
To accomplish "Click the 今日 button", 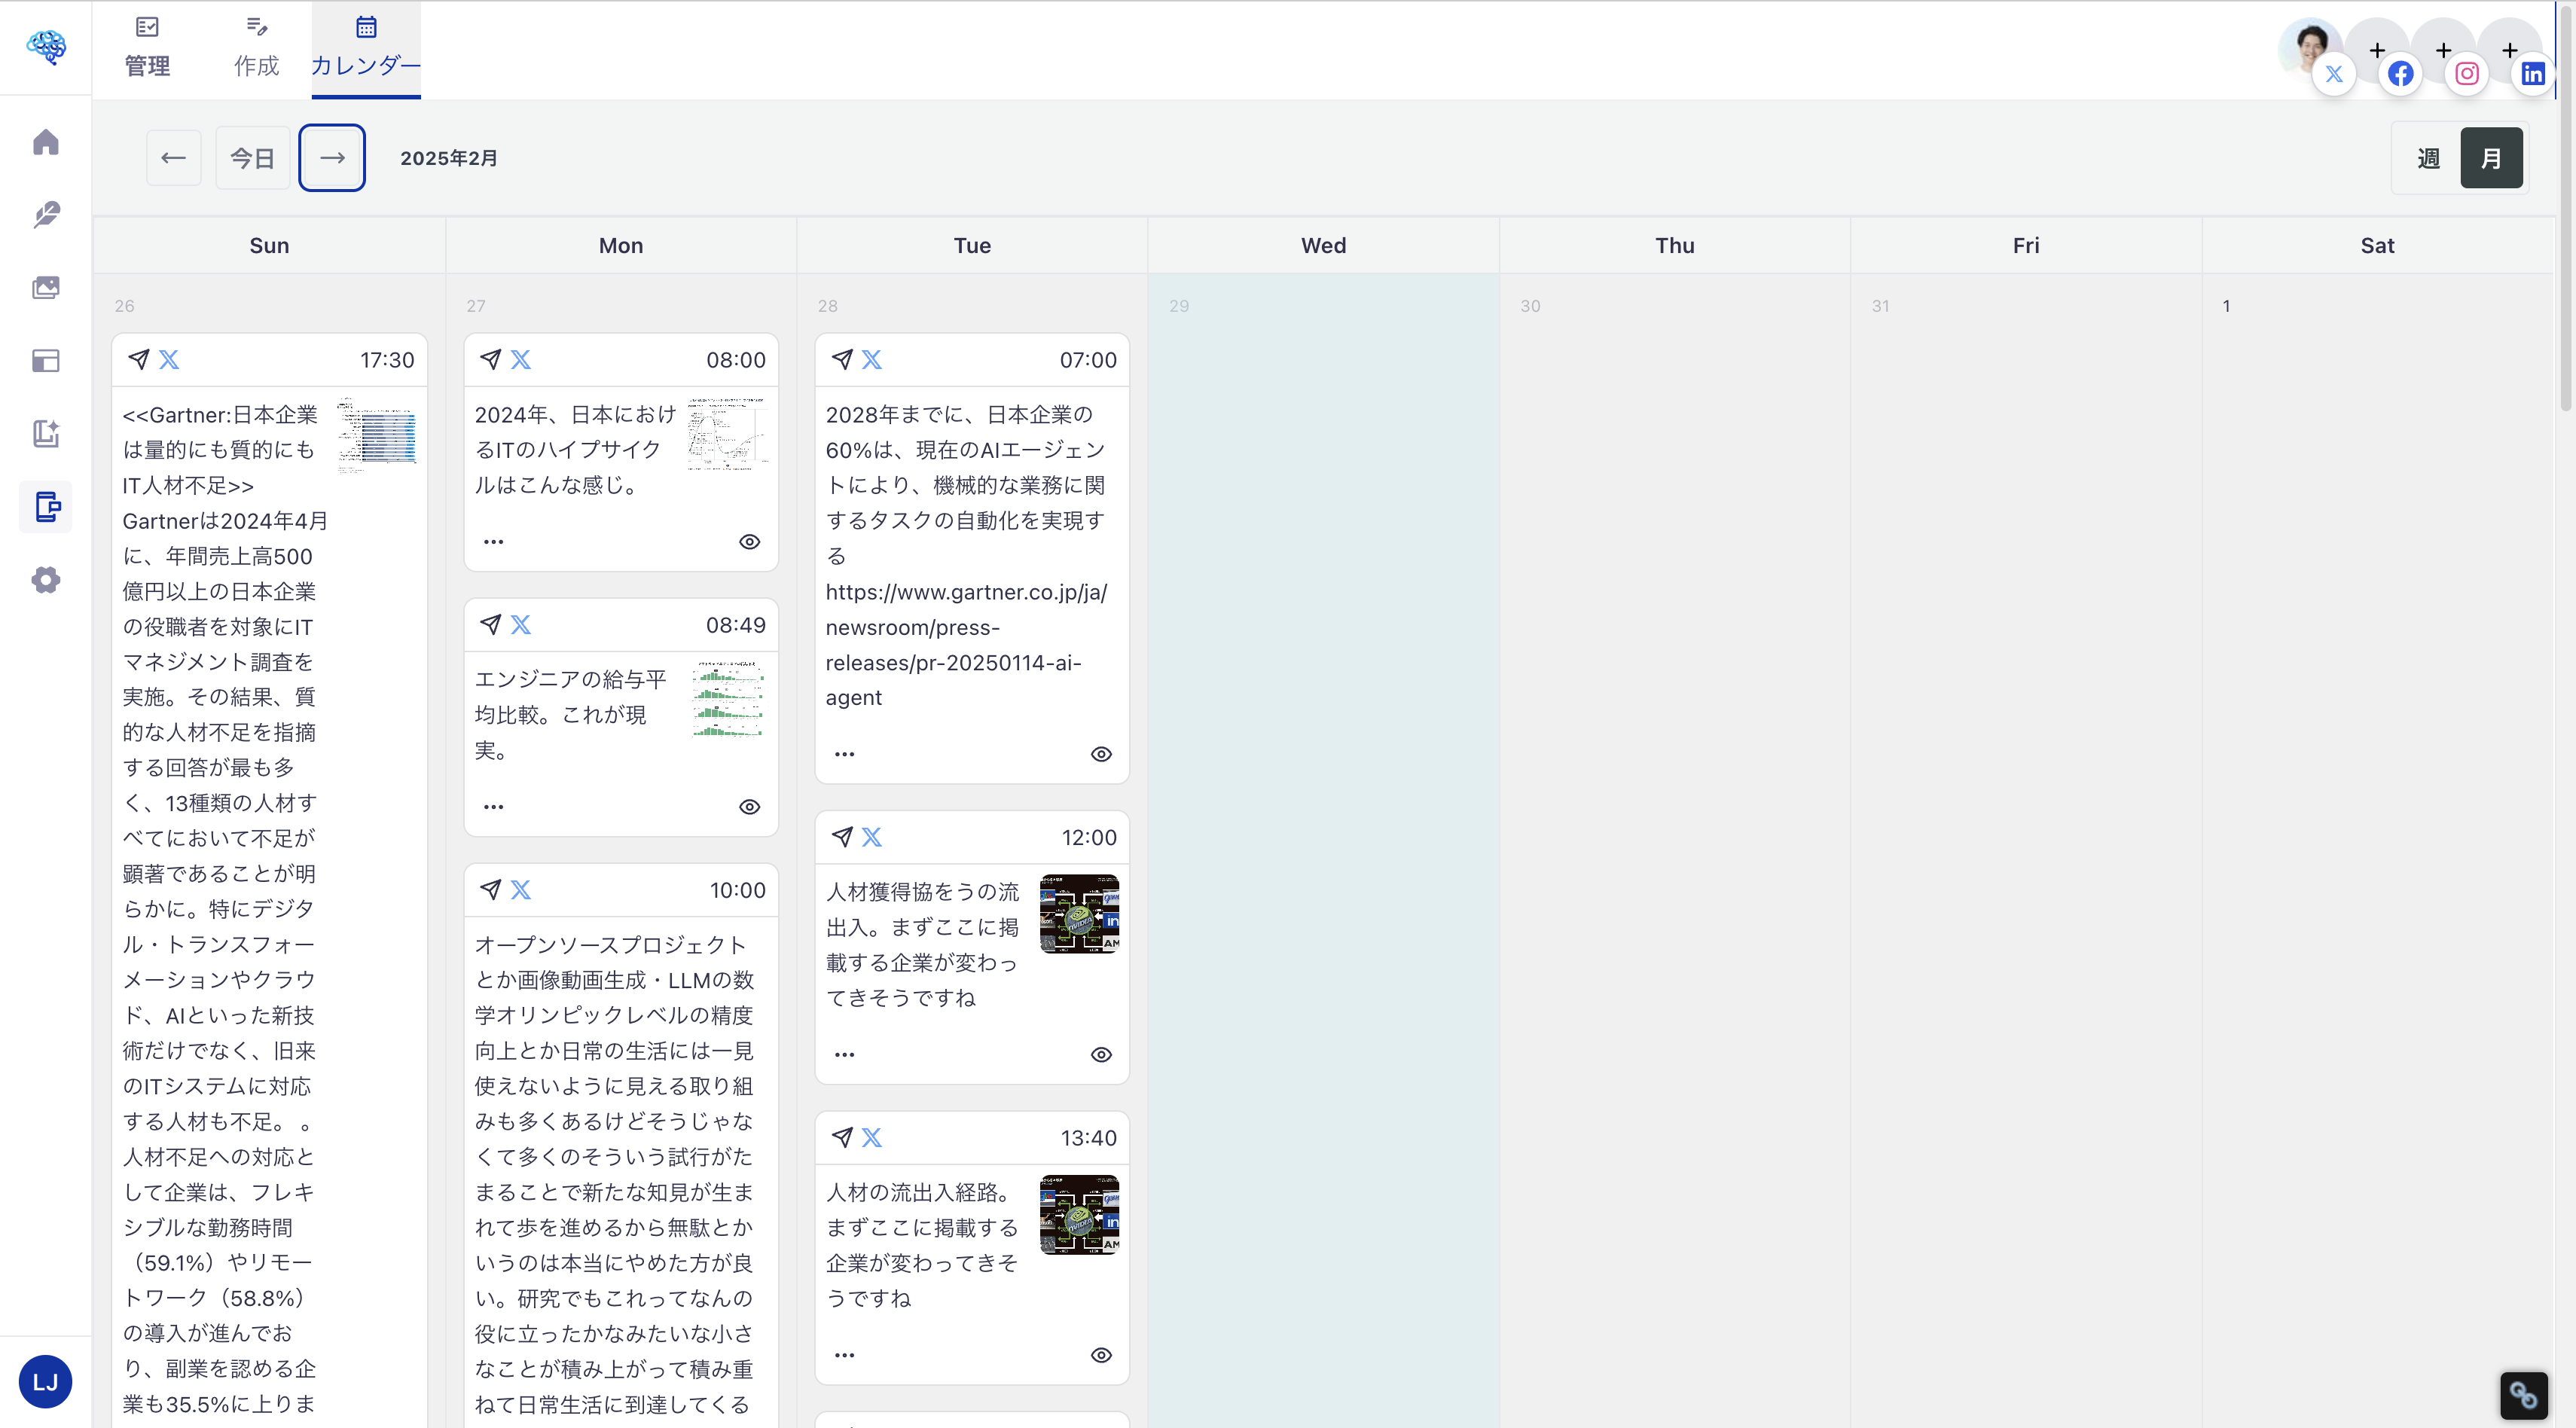I will coord(252,158).
